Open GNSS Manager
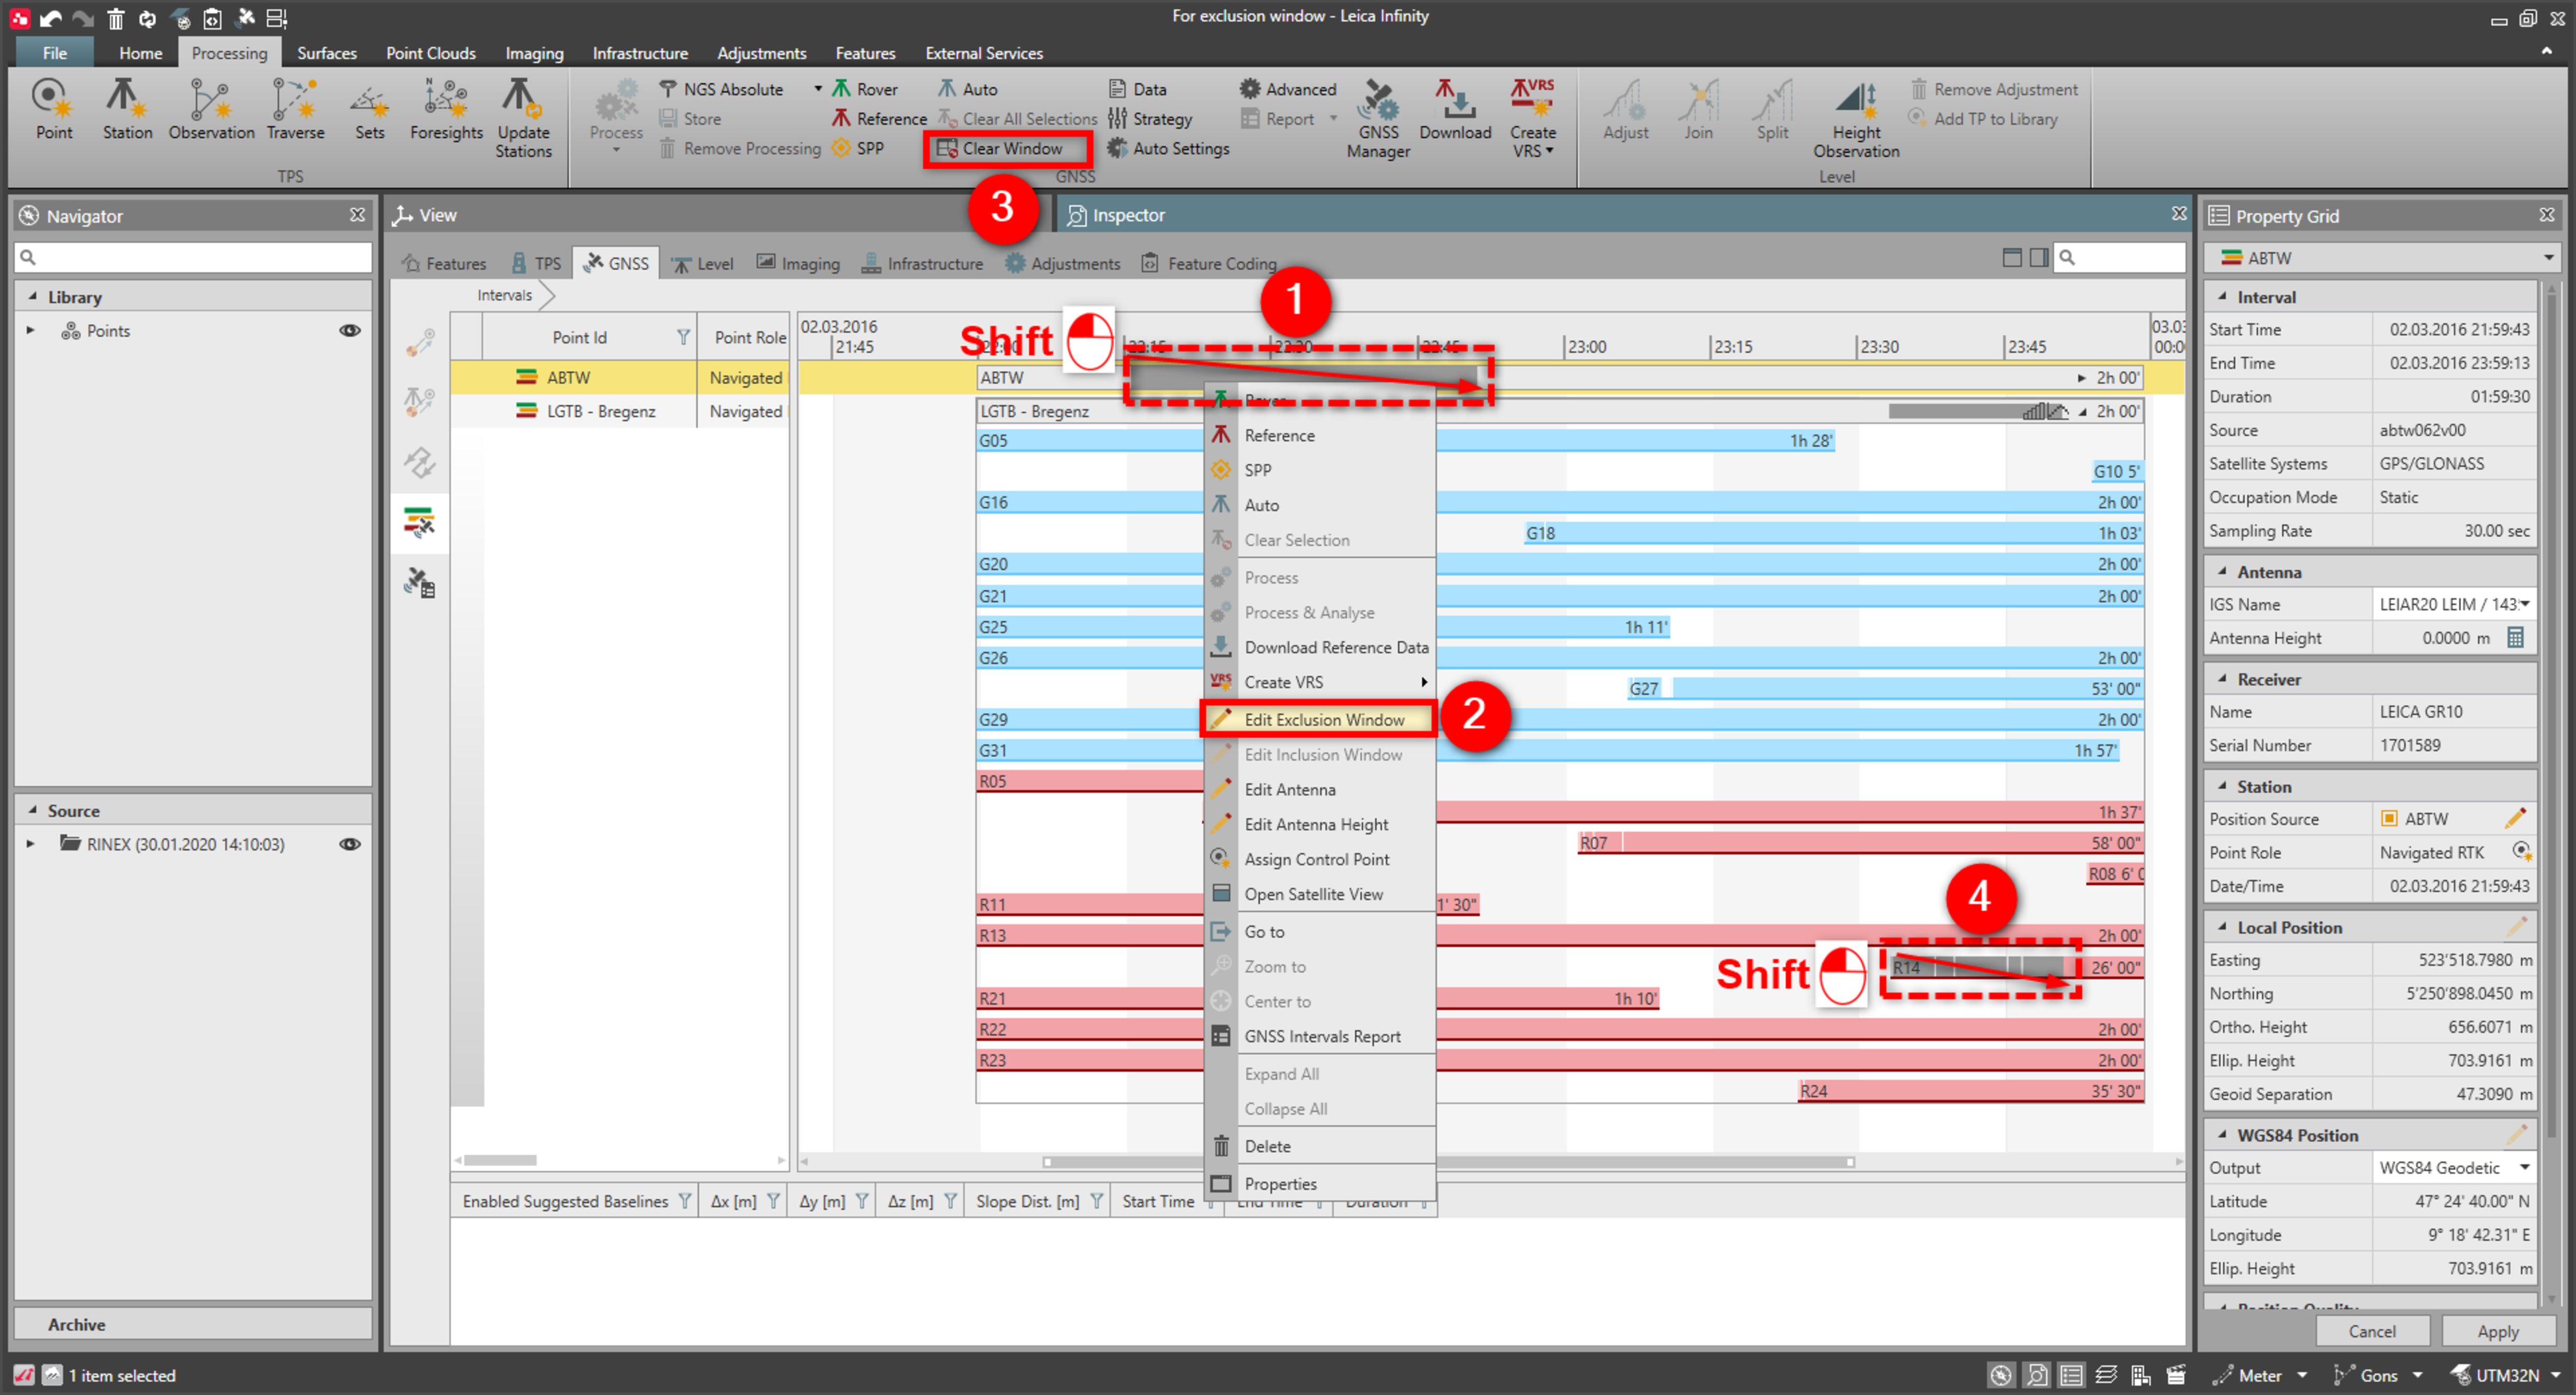The height and width of the screenshot is (1395, 2576). [x=1378, y=118]
